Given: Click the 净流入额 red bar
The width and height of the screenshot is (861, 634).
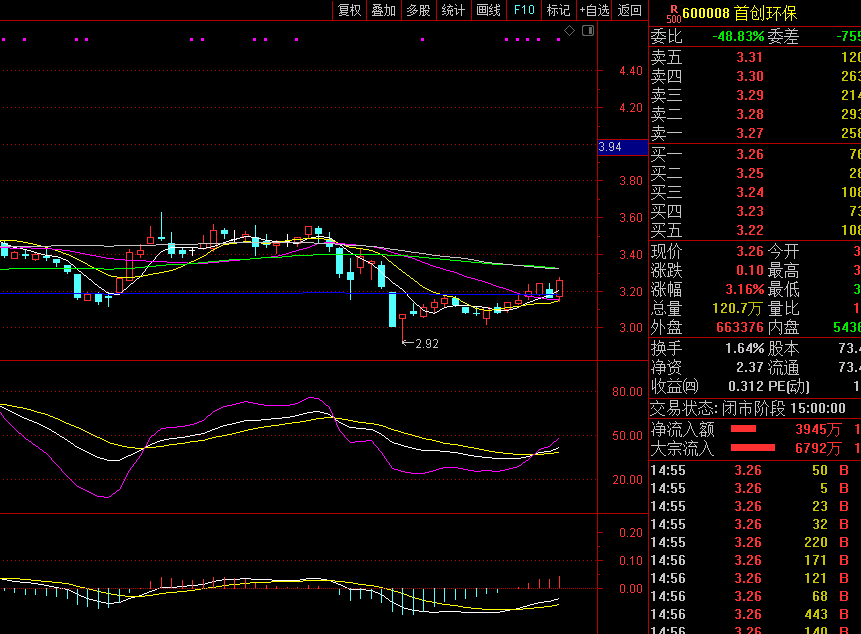Looking at the screenshot, I should point(743,429).
